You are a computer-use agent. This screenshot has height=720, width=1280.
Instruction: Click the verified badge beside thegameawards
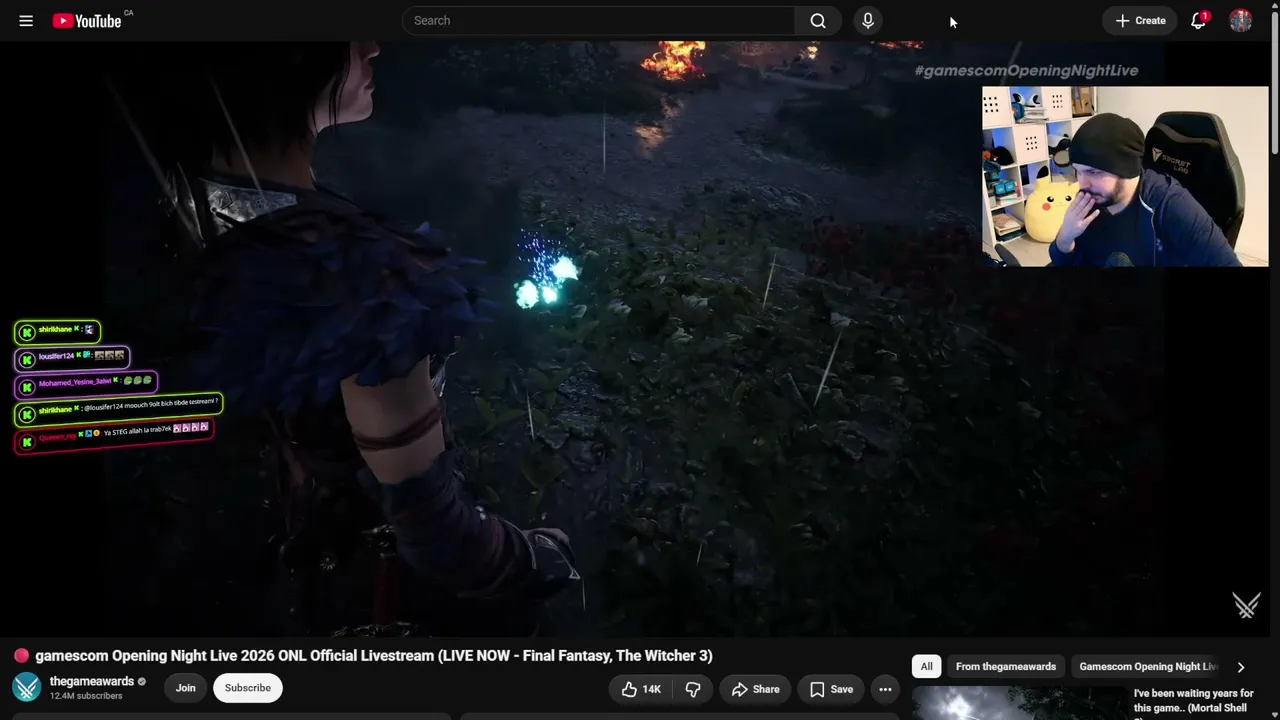142,682
